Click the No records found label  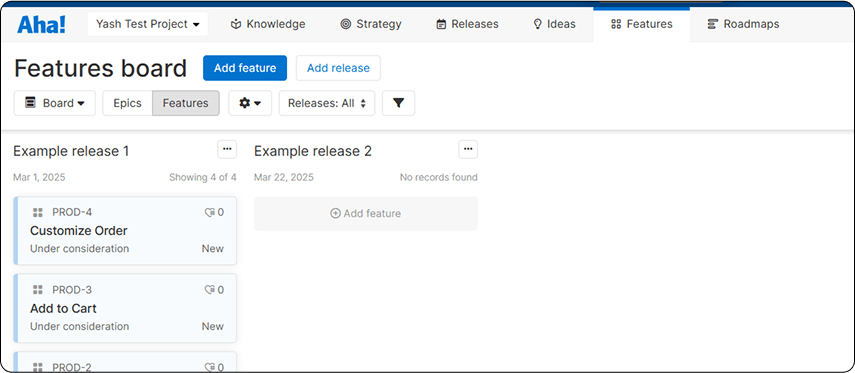(x=438, y=177)
